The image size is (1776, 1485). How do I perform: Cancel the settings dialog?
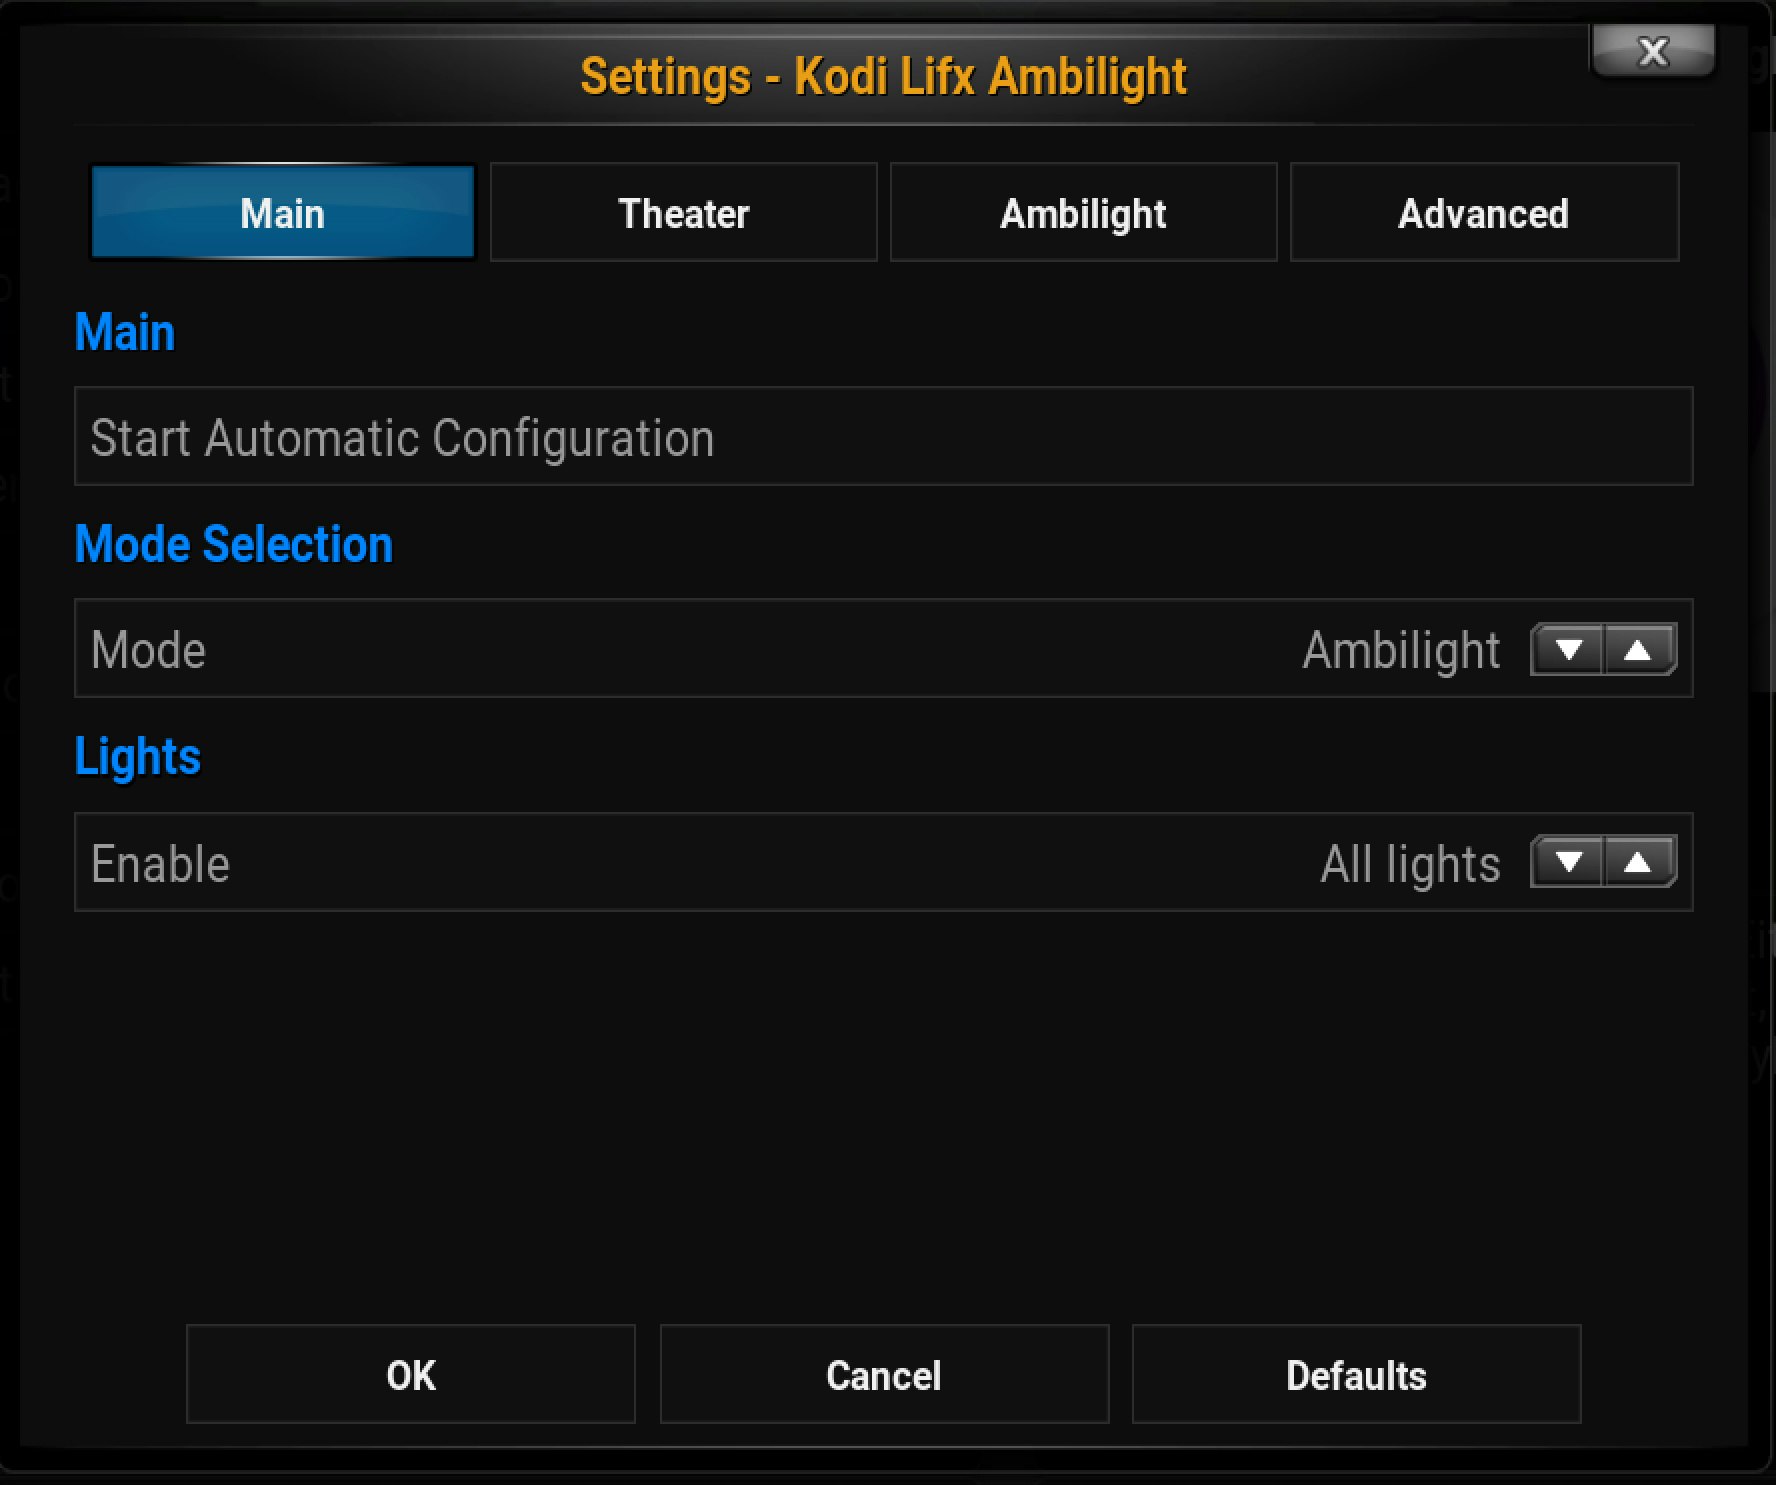click(883, 1374)
